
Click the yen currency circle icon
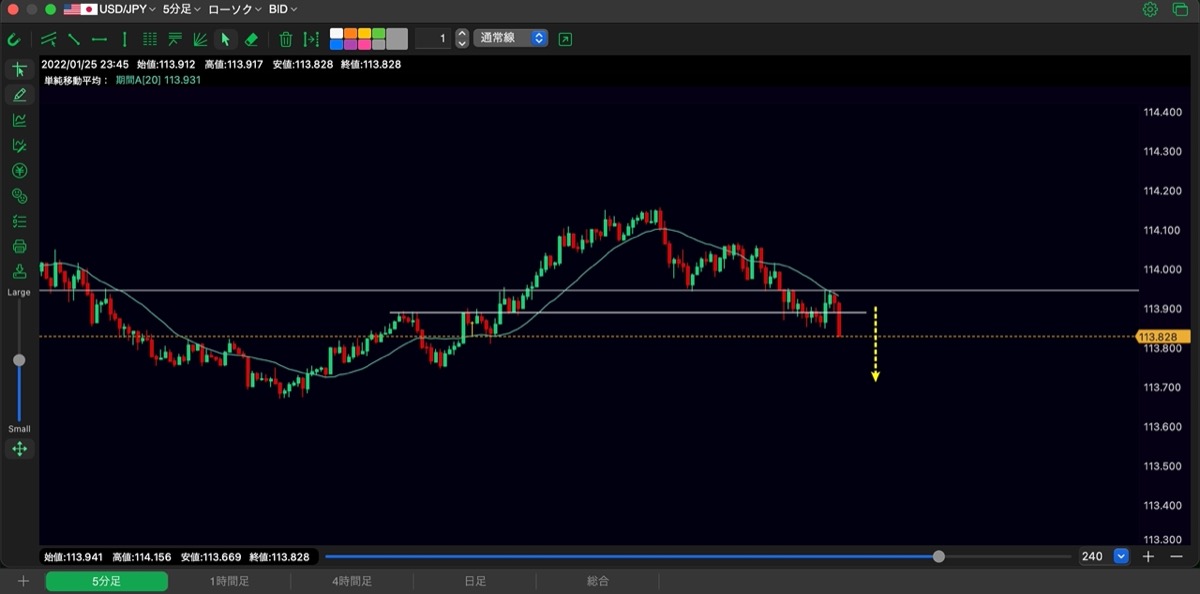19,170
